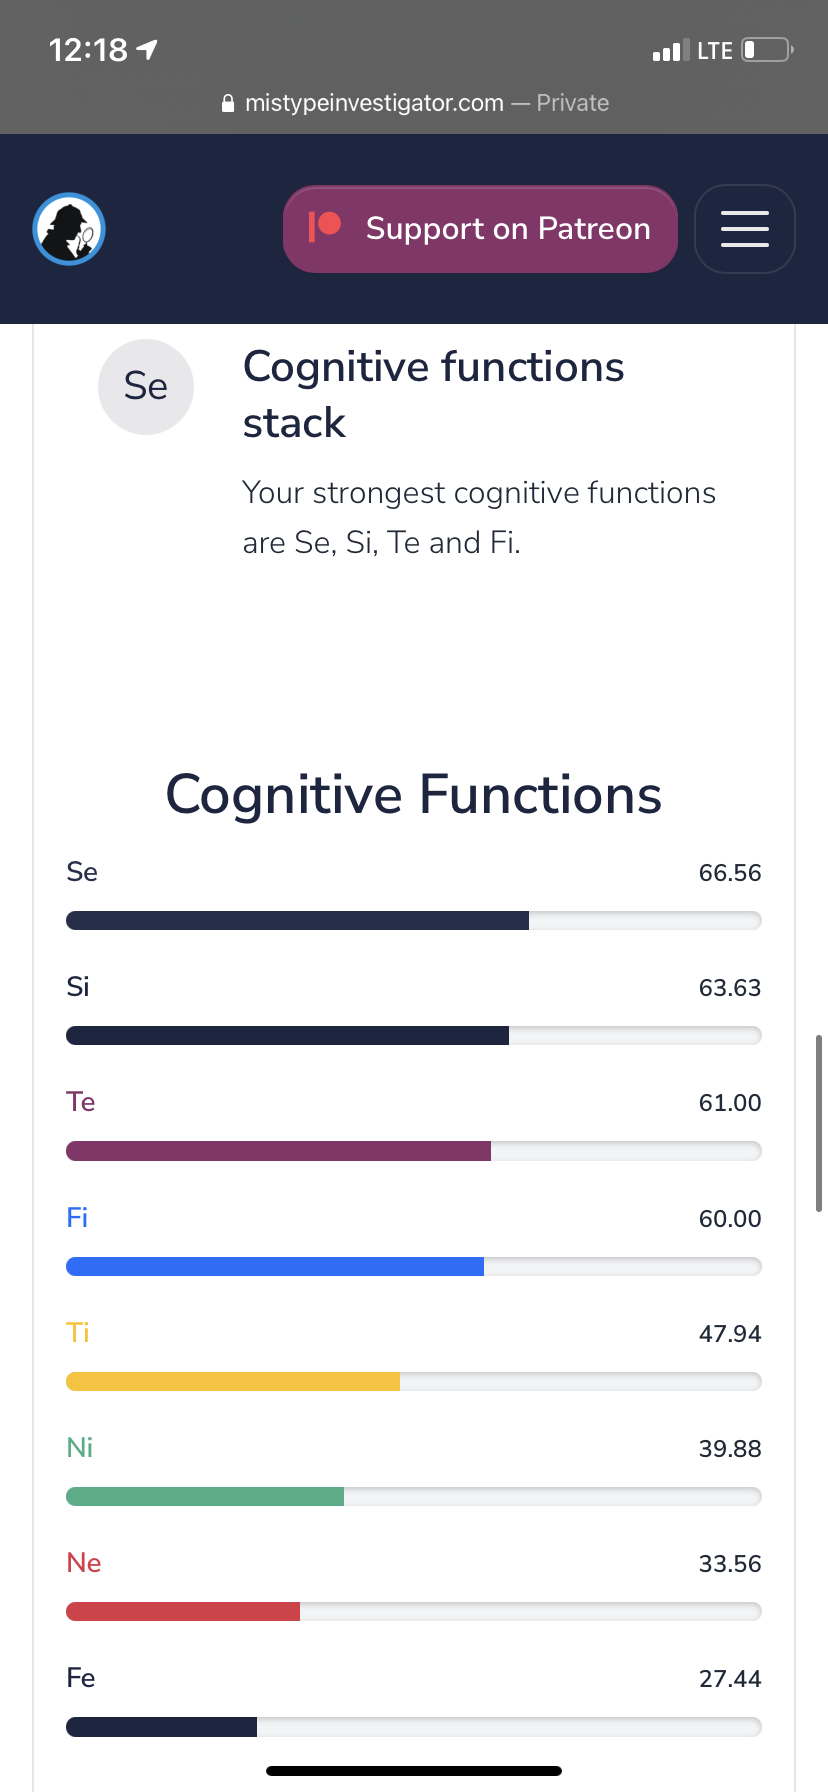The width and height of the screenshot is (828, 1792).
Task: Click the yellow Ti progress bar
Action: (x=414, y=1381)
